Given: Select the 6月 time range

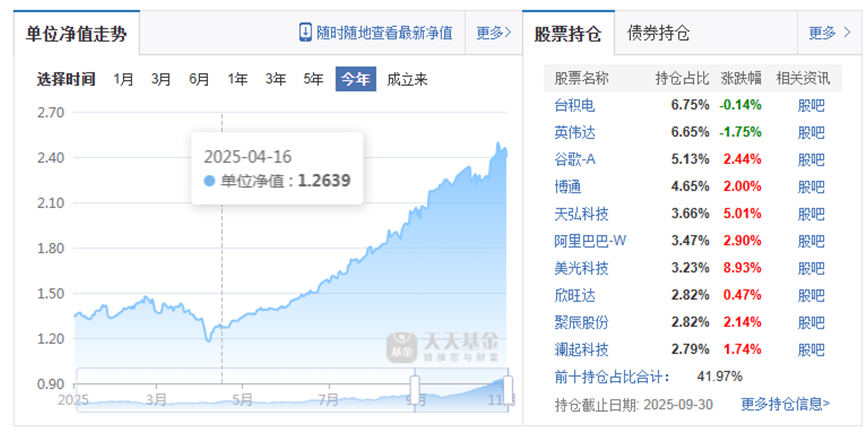Looking at the screenshot, I should 199,79.
